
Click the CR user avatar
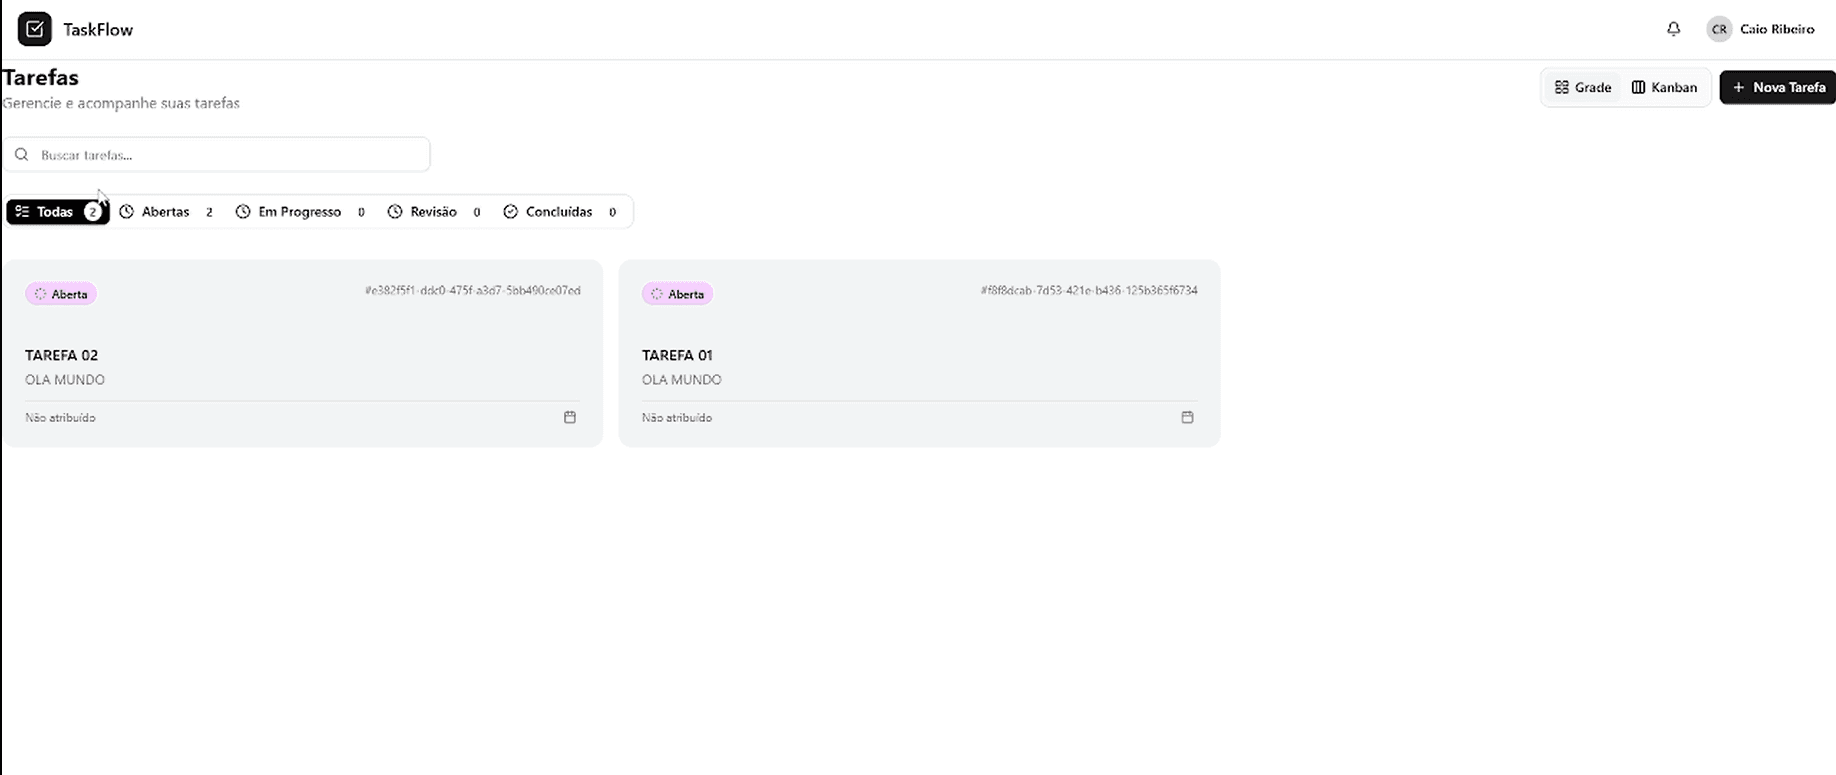pyautogui.click(x=1719, y=29)
